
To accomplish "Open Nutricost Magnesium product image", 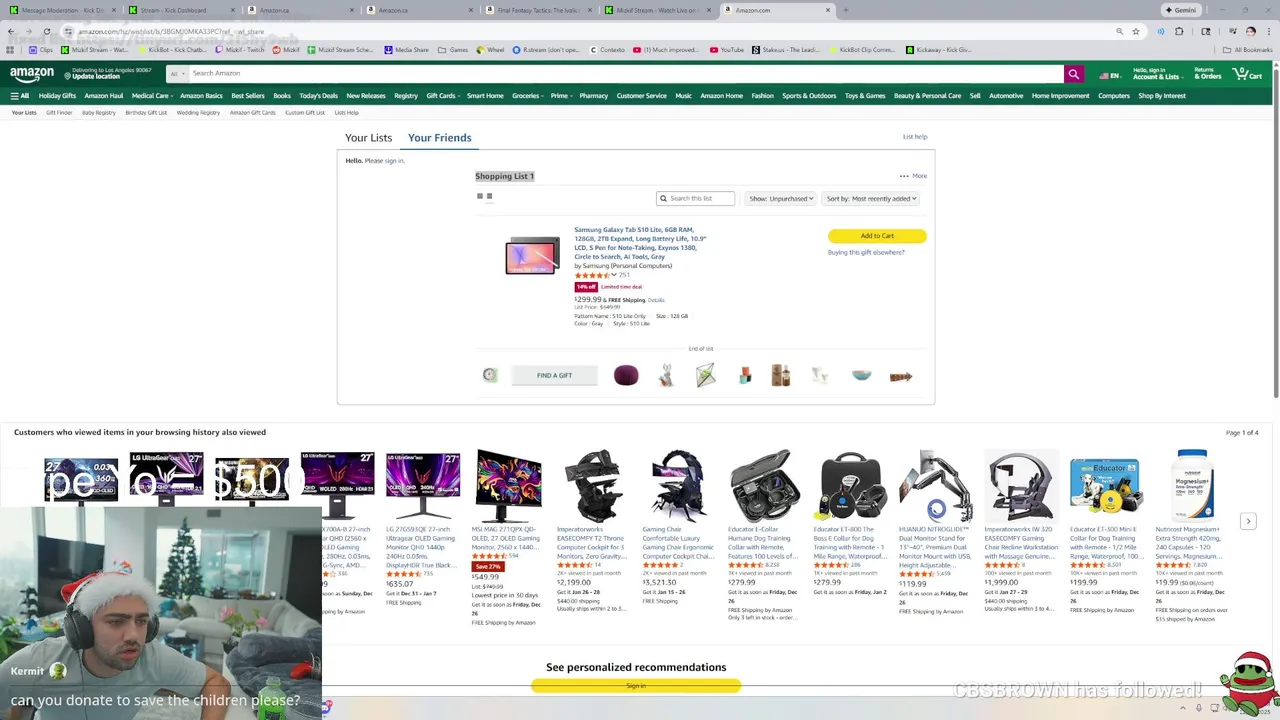I will click(x=1192, y=485).
